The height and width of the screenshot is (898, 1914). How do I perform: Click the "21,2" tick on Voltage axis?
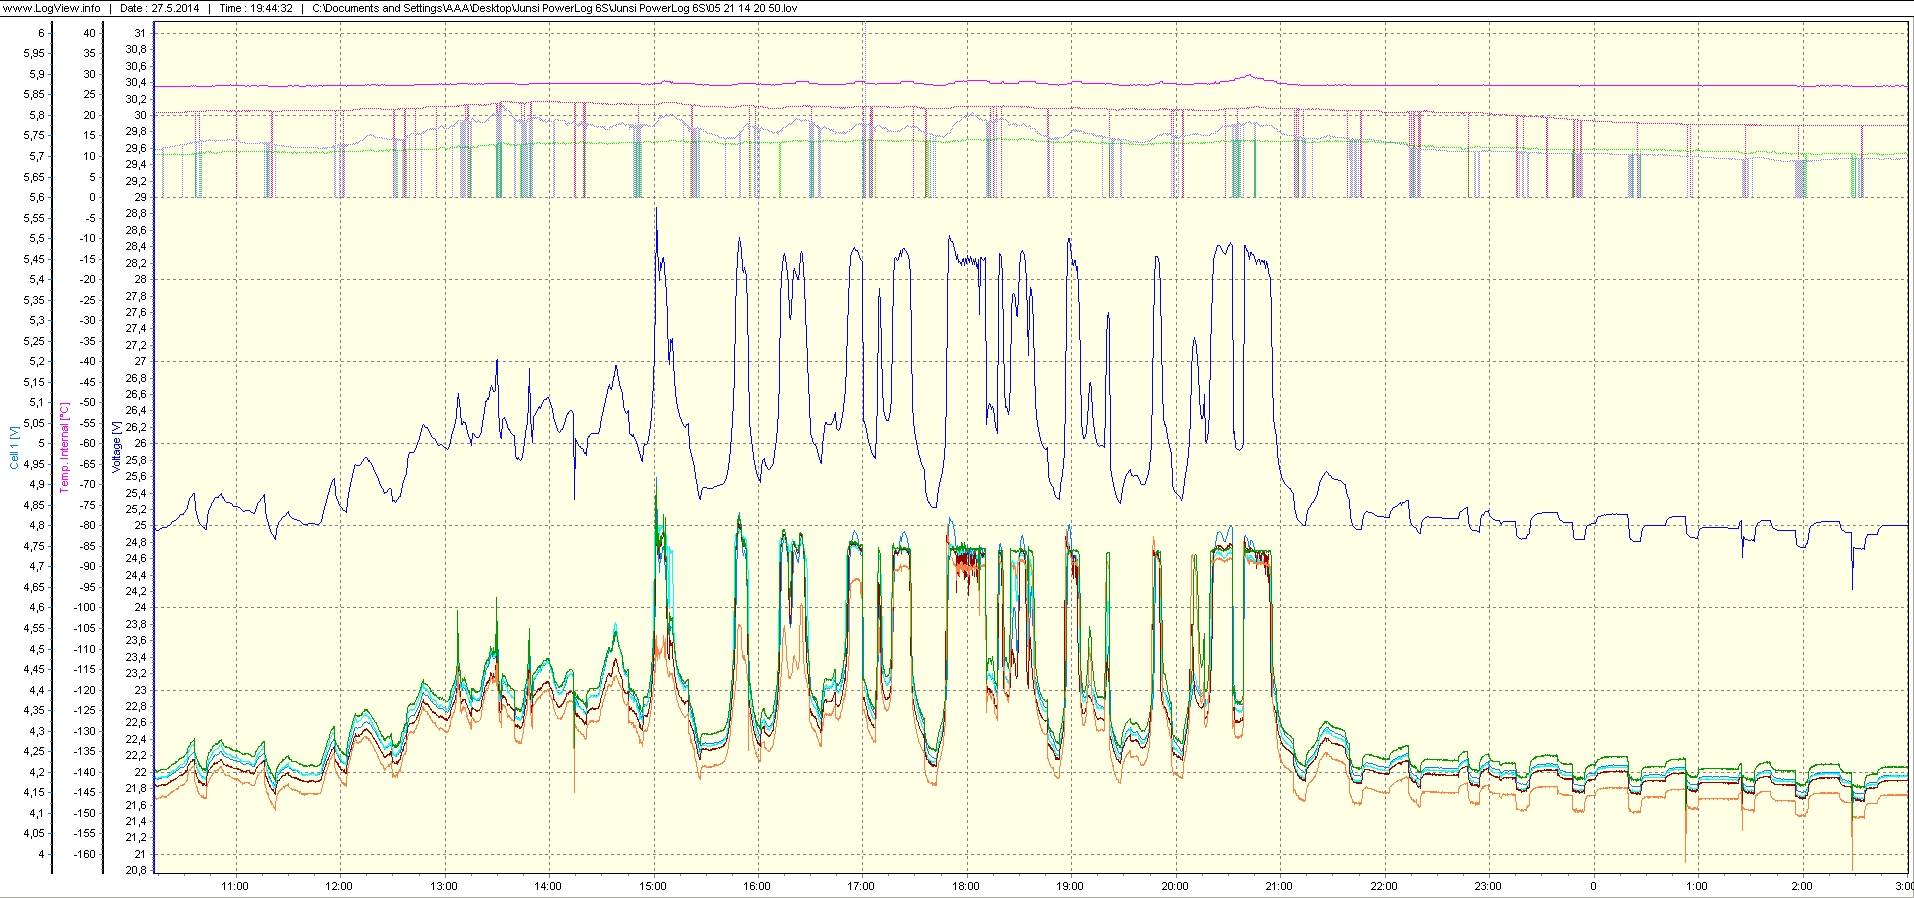click(x=137, y=837)
